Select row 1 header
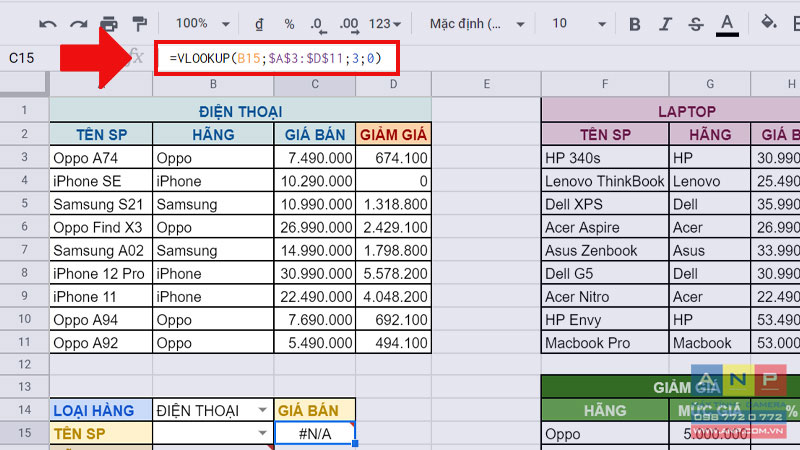This screenshot has width=800, height=450. click(24, 110)
